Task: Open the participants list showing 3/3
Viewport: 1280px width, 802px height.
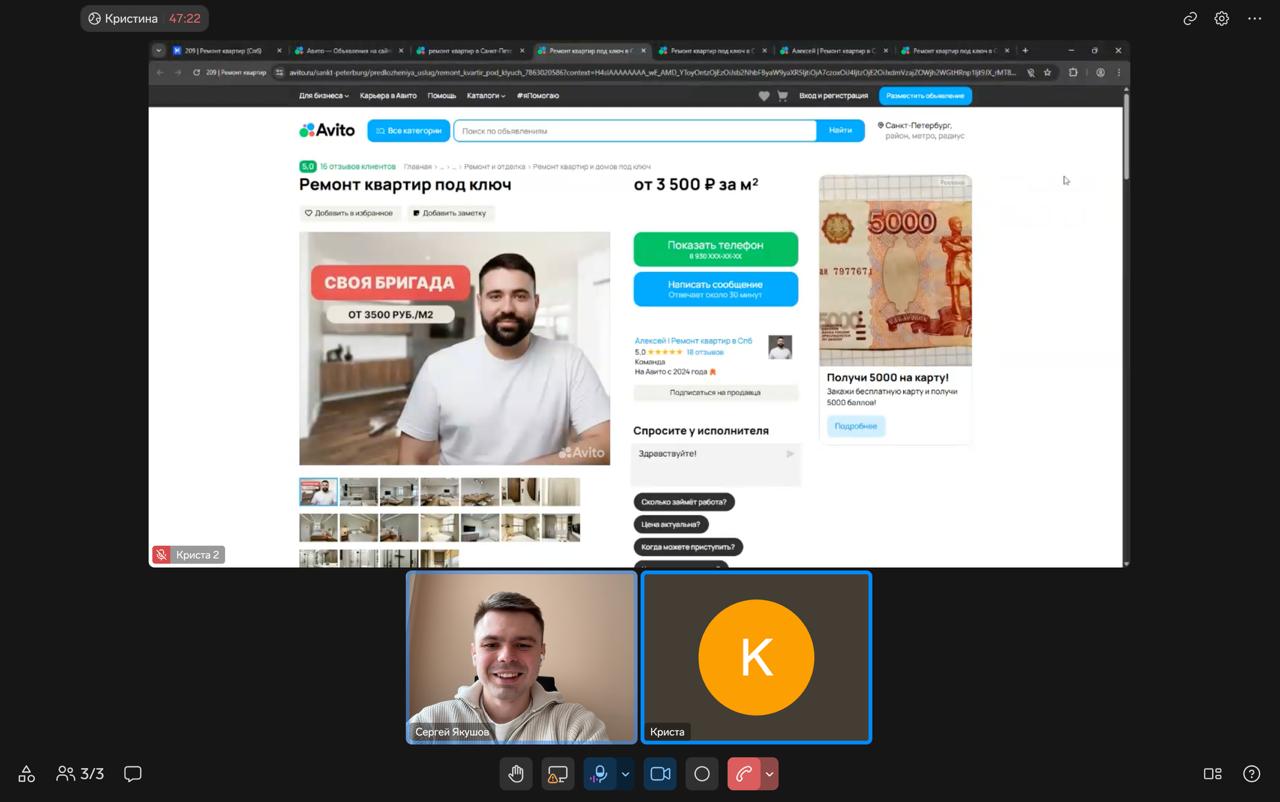Action: (x=80, y=774)
